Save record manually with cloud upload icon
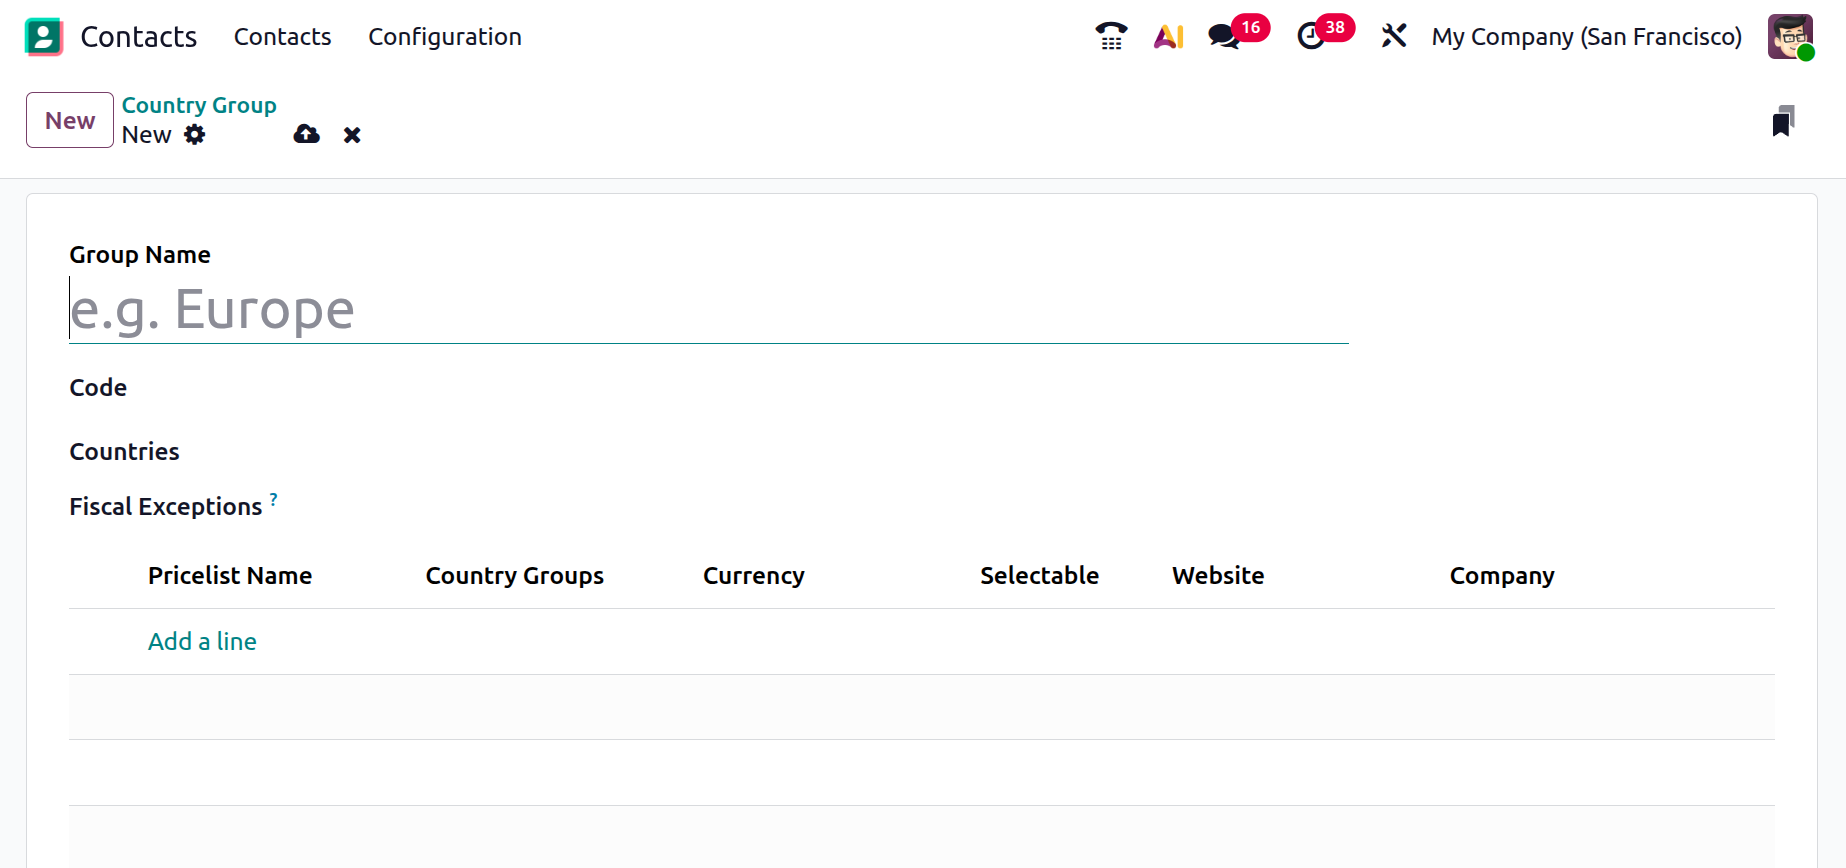This screenshot has width=1846, height=868. pyautogui.click(x=306, y=135)
